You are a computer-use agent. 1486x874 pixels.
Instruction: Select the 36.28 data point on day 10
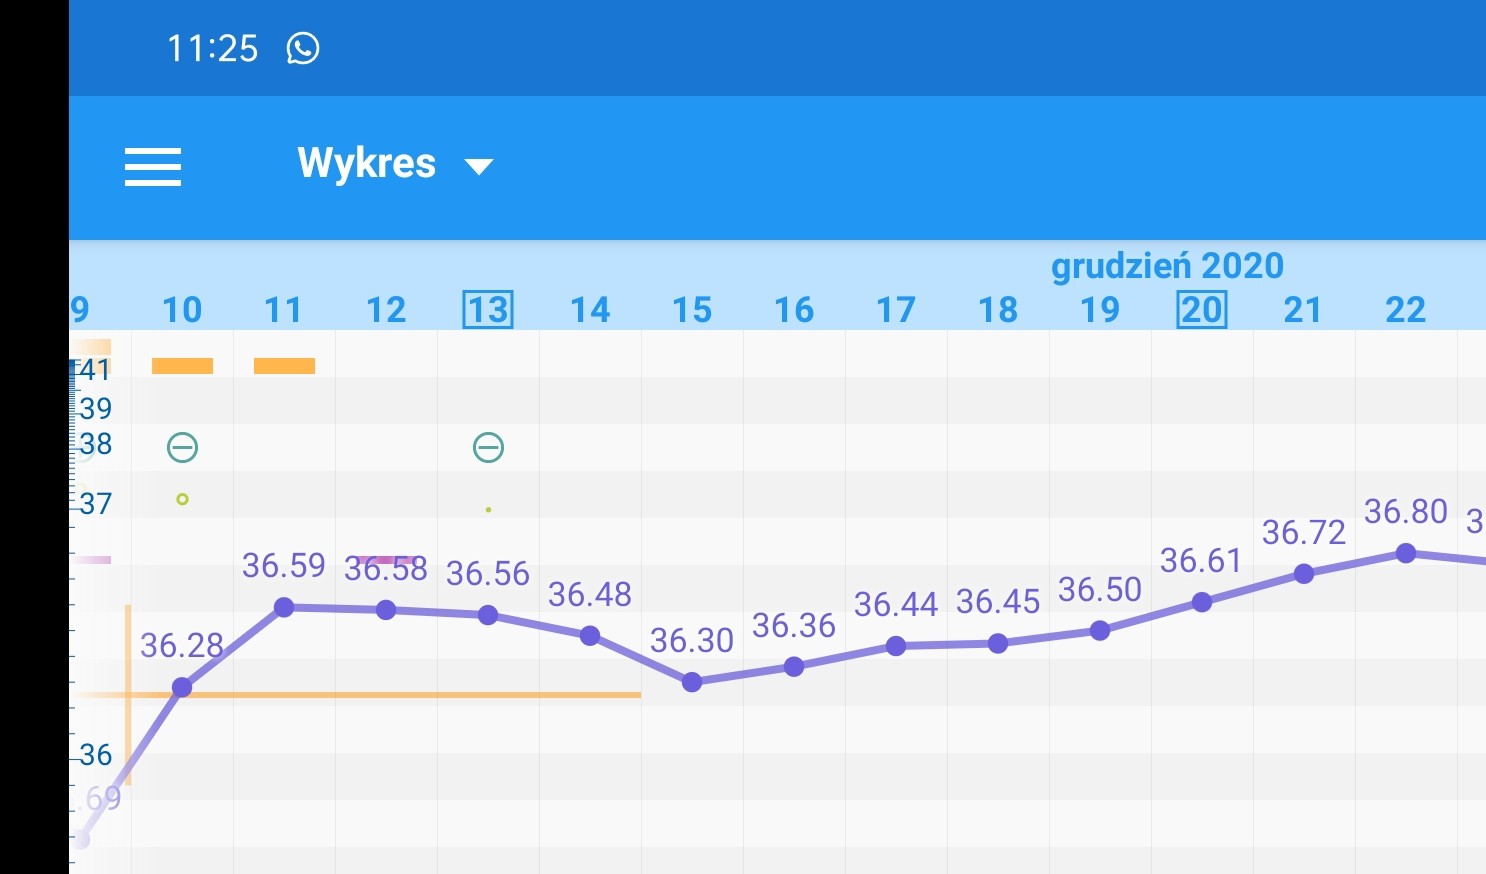point(182,687)
